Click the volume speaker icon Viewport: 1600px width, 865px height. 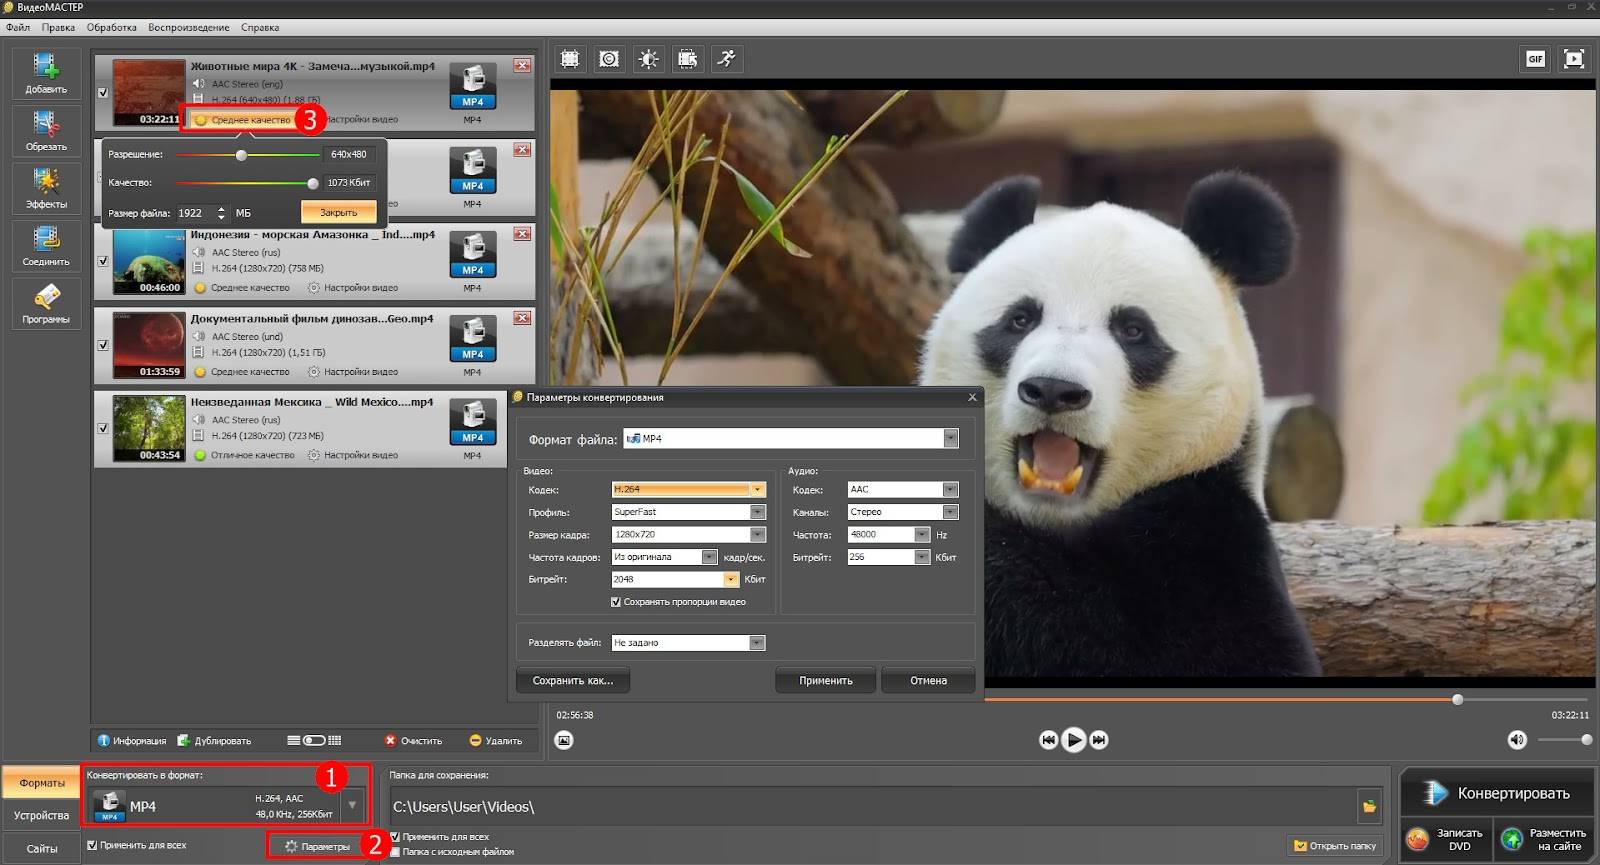[1517, 740]
